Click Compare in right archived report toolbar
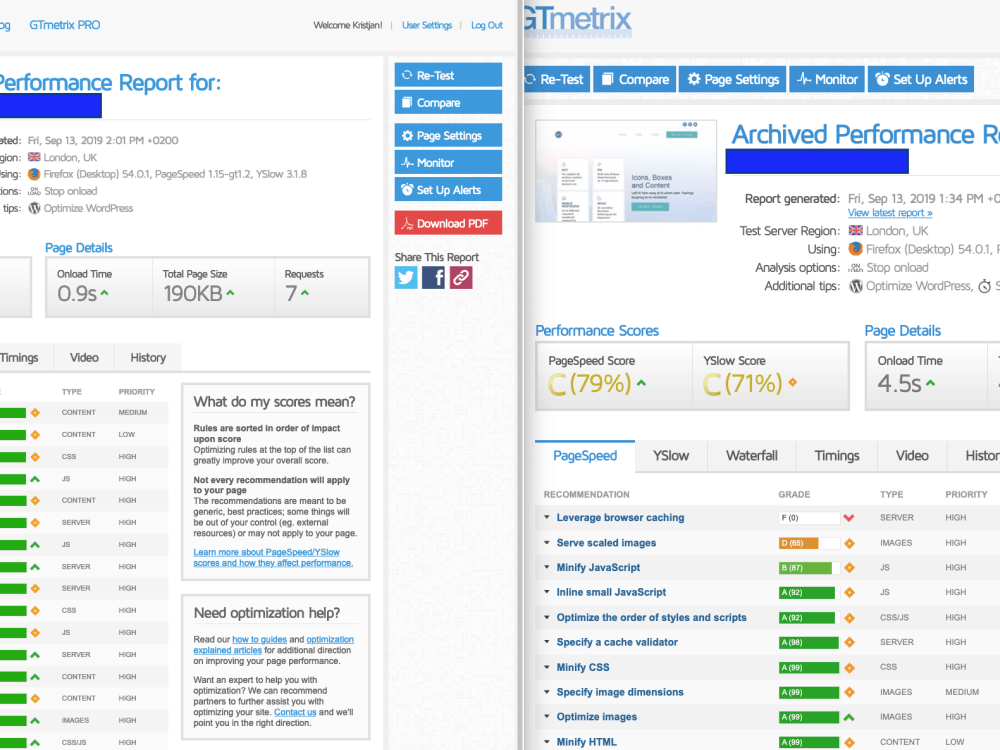The width and height of the screenshot is (1000, 750). point(635,79)
